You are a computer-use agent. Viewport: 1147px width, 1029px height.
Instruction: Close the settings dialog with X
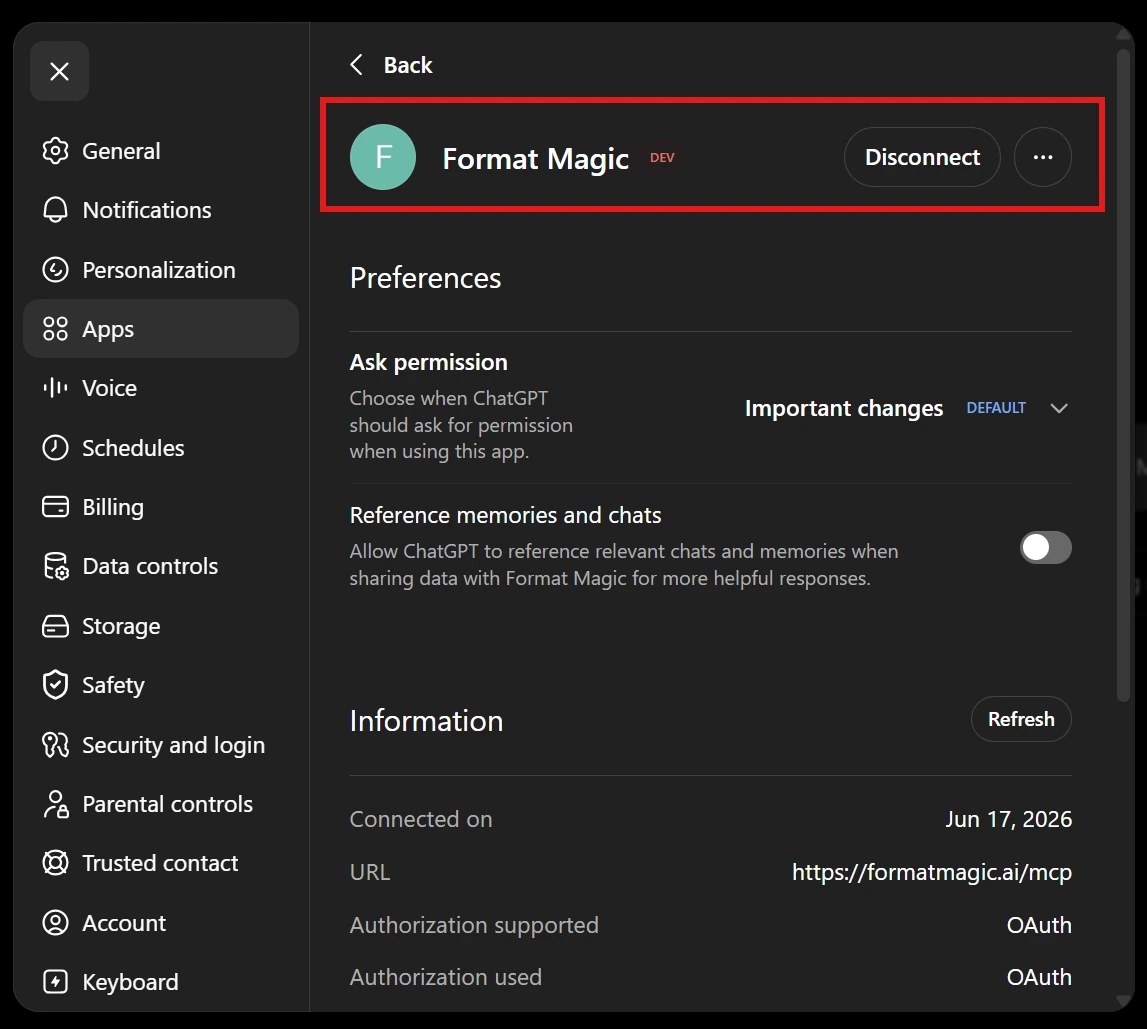[x=59, y=71]
